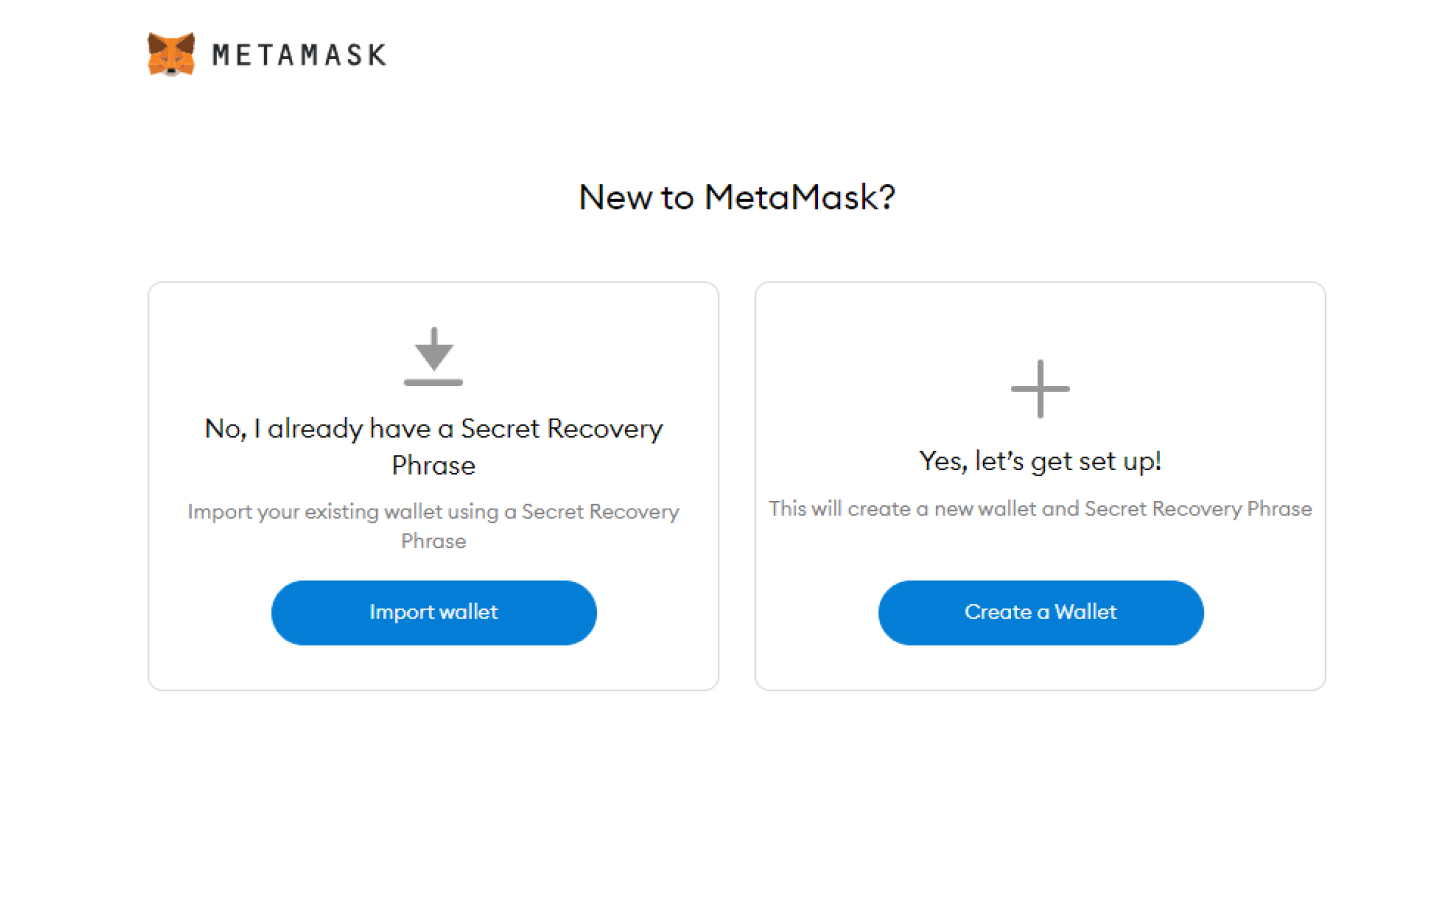The height and width of the screenshot is (915, 1446).
Task: Click the blue Create a Wallet label text
Action: click(1040, 612)
